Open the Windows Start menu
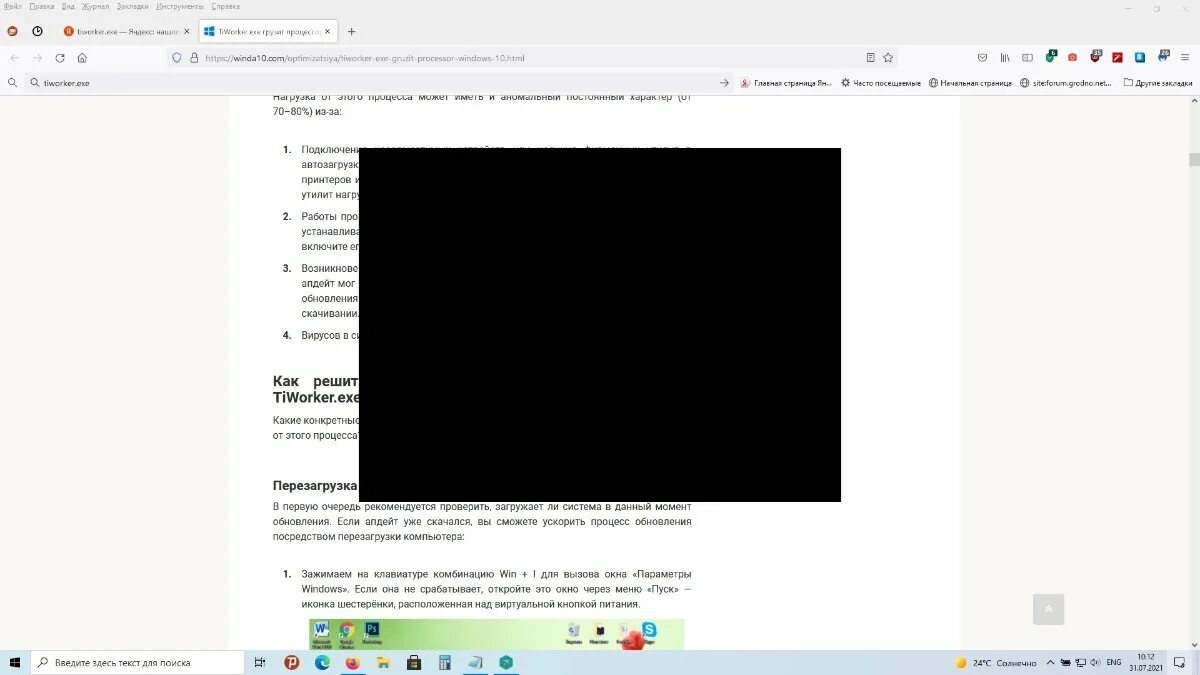 coord(15,662)
